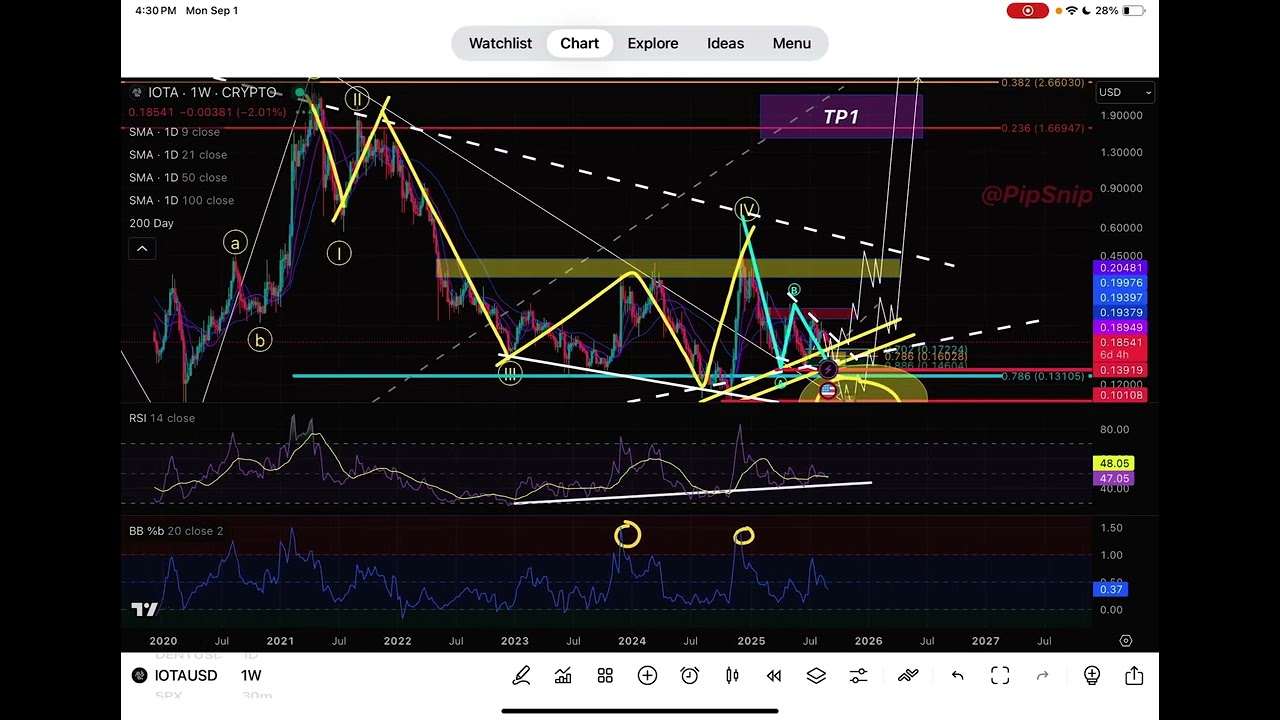
Task: Open the candlestick chart type icon
Action: (x=732, y=676)
